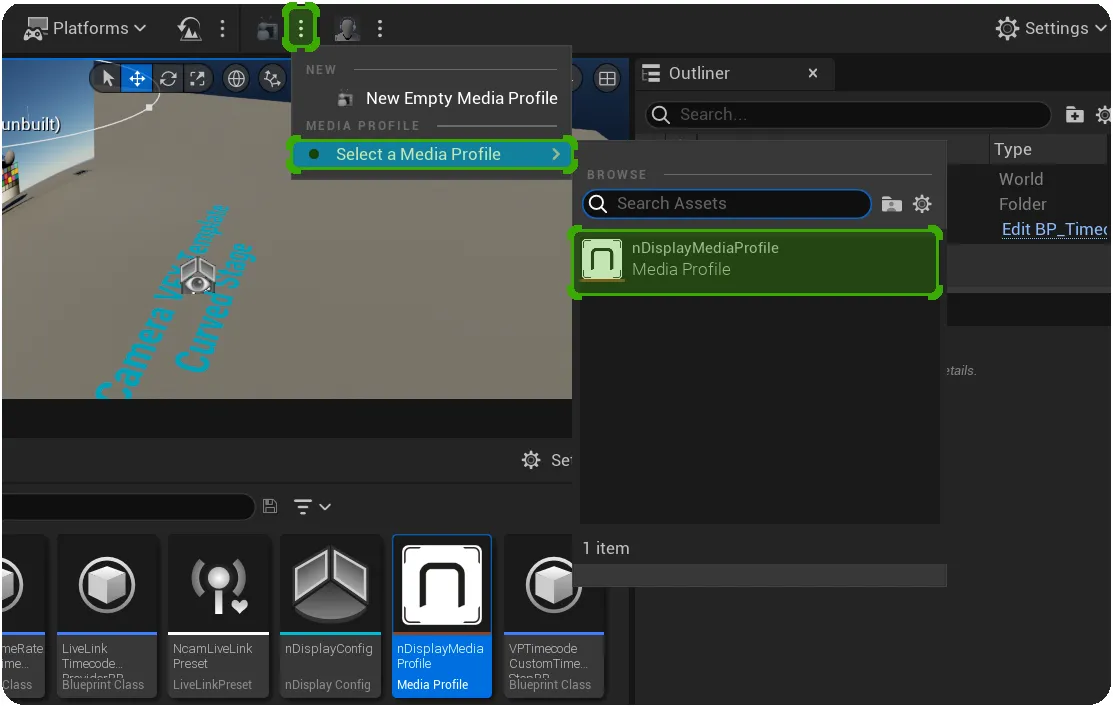Click viewport layout grid icon

click(607, 78)
